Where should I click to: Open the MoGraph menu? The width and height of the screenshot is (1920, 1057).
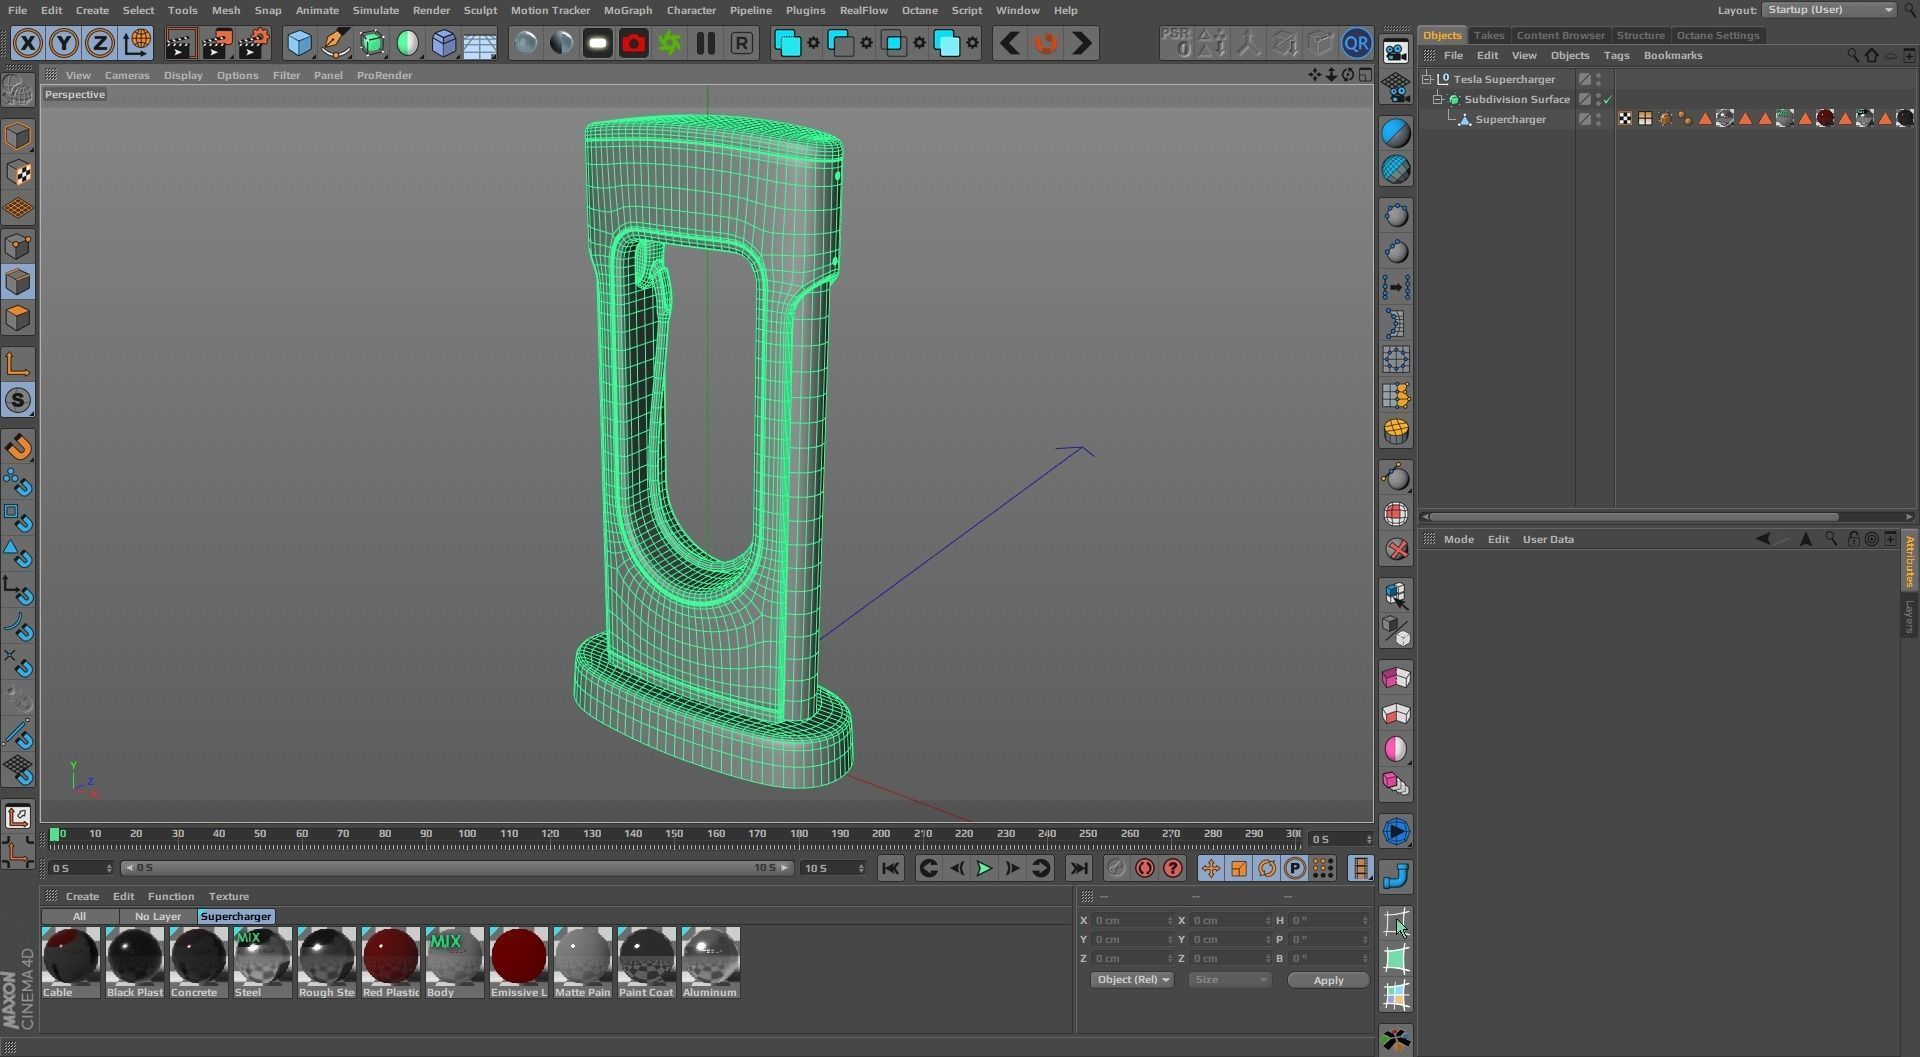(628, 10)
